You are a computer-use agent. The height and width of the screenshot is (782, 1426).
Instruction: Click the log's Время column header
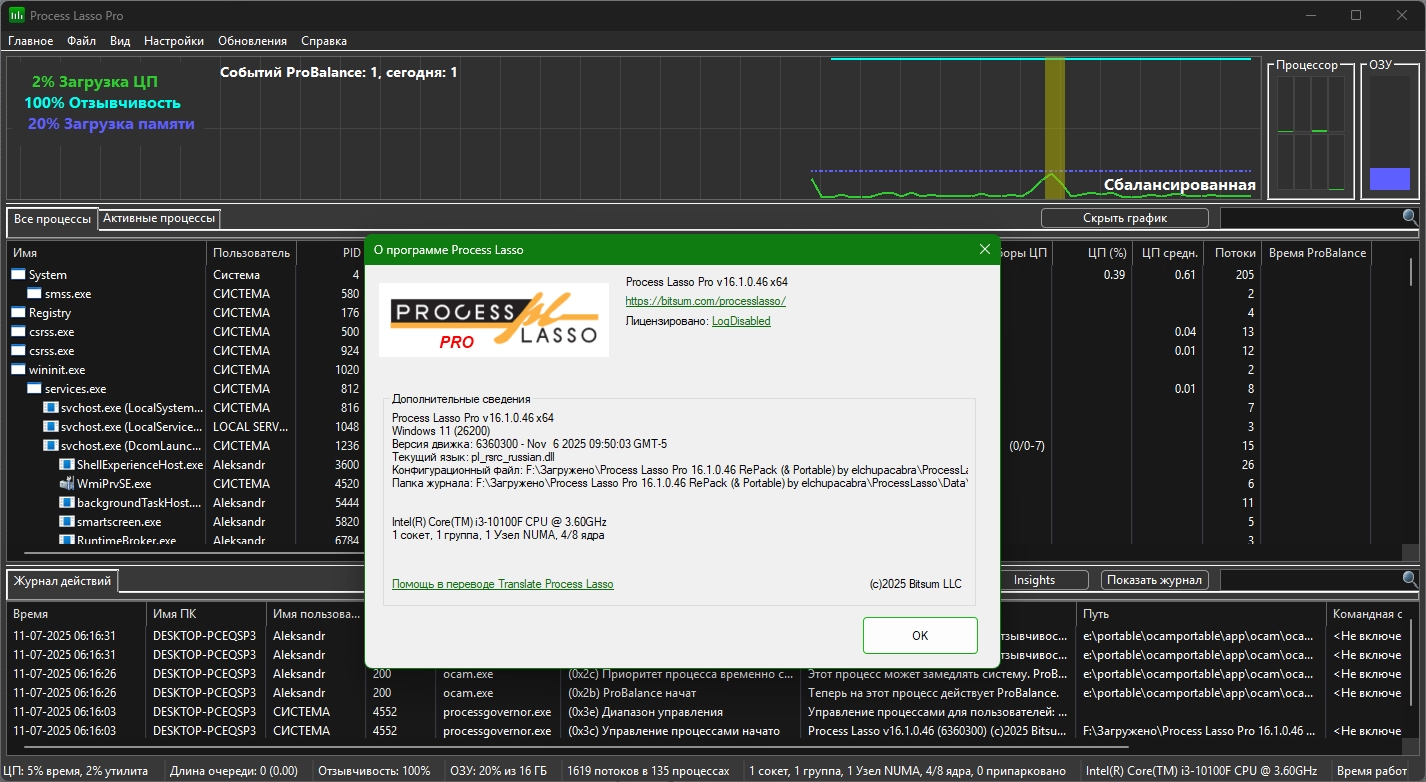pyautogui.click(x=77, y=614)
